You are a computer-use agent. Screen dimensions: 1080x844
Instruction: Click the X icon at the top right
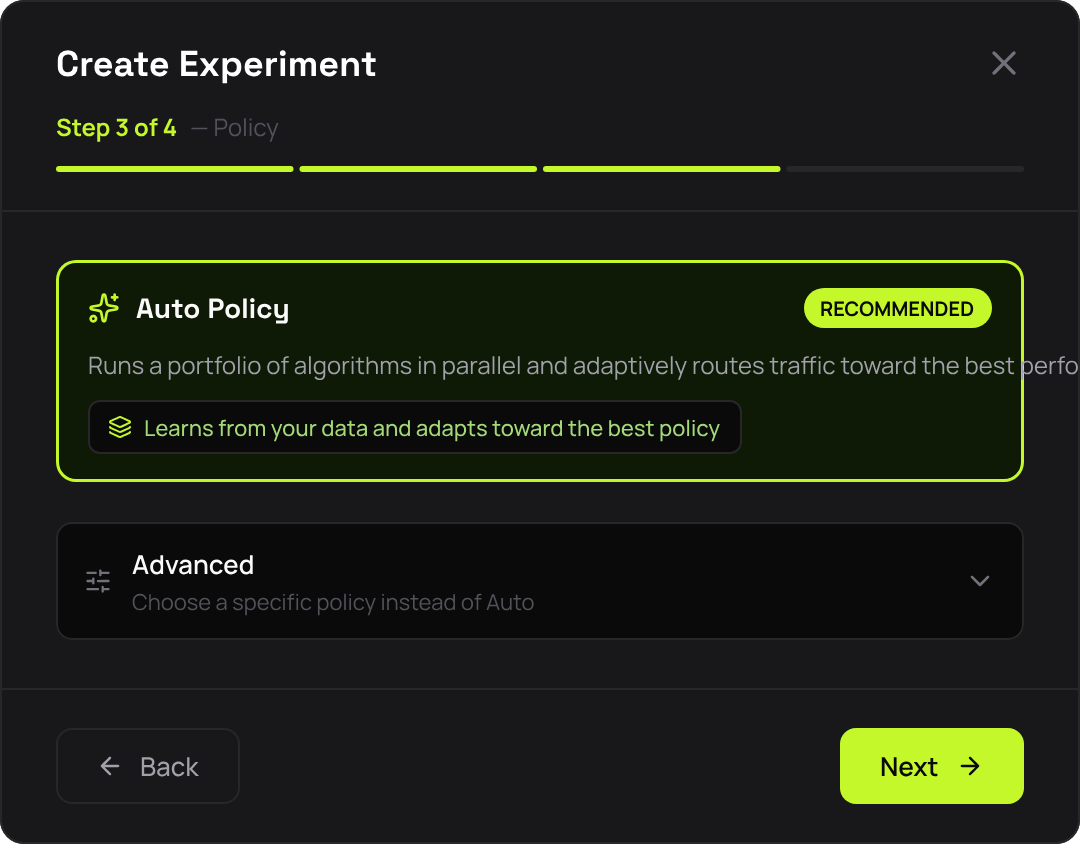(x=1004, y=63)
